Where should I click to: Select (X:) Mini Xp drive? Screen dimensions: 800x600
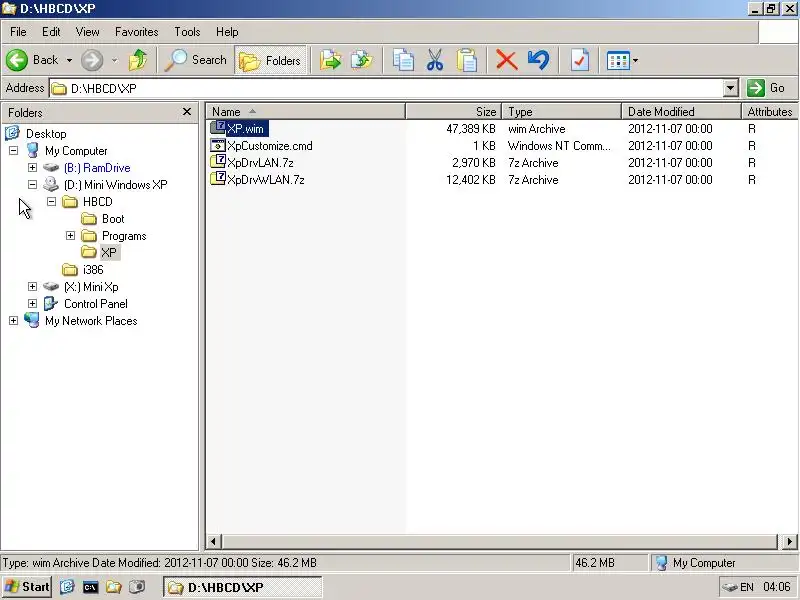91,287
